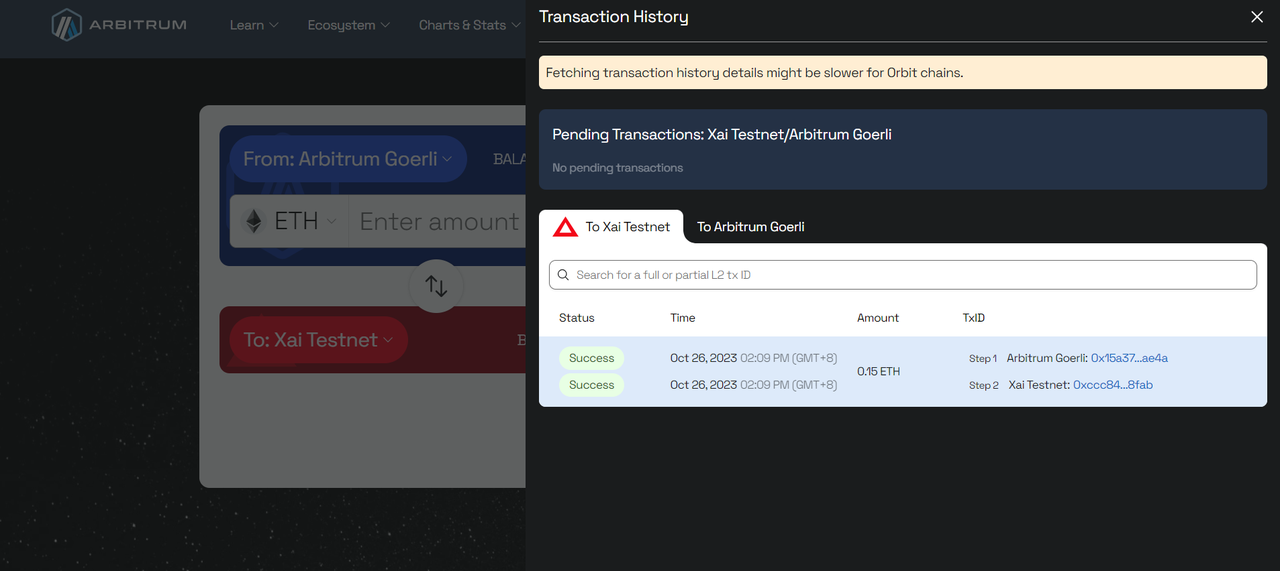Screen dimensions: 1280x571
Task: Expand the Learn menu
Action: click(254, 25)
